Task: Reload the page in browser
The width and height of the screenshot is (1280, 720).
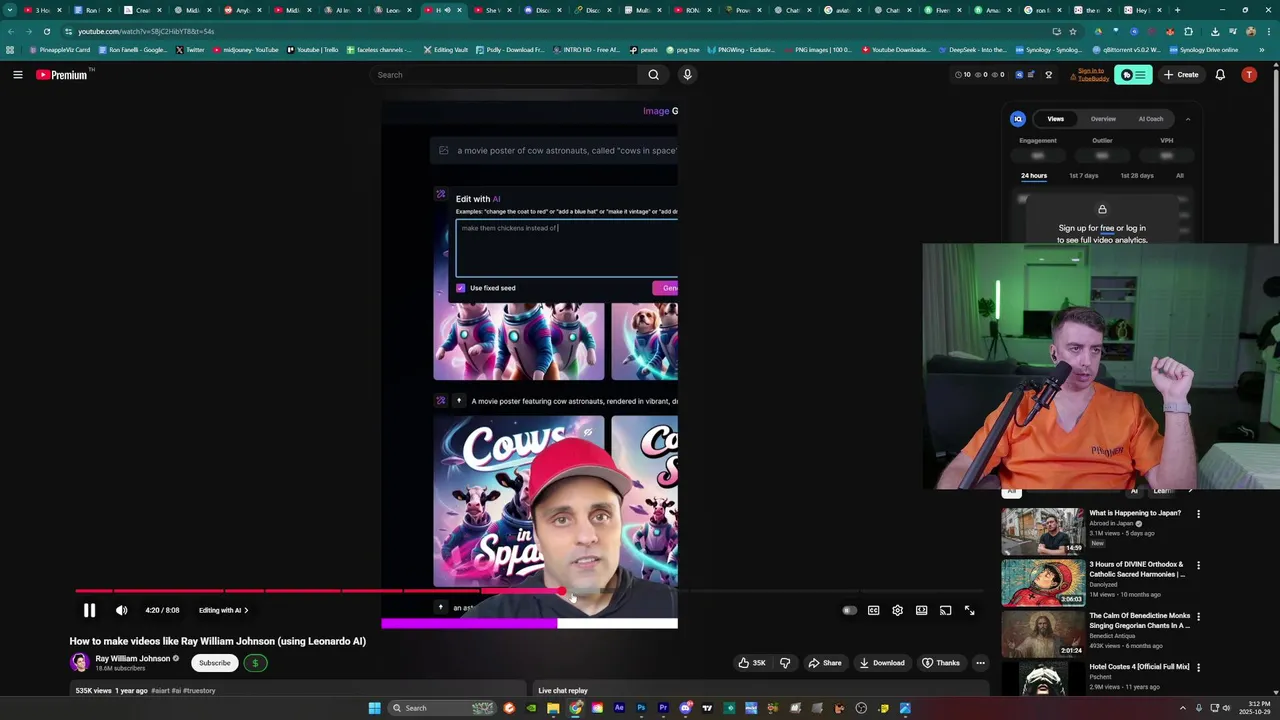Action: click(x=46, y=31)
